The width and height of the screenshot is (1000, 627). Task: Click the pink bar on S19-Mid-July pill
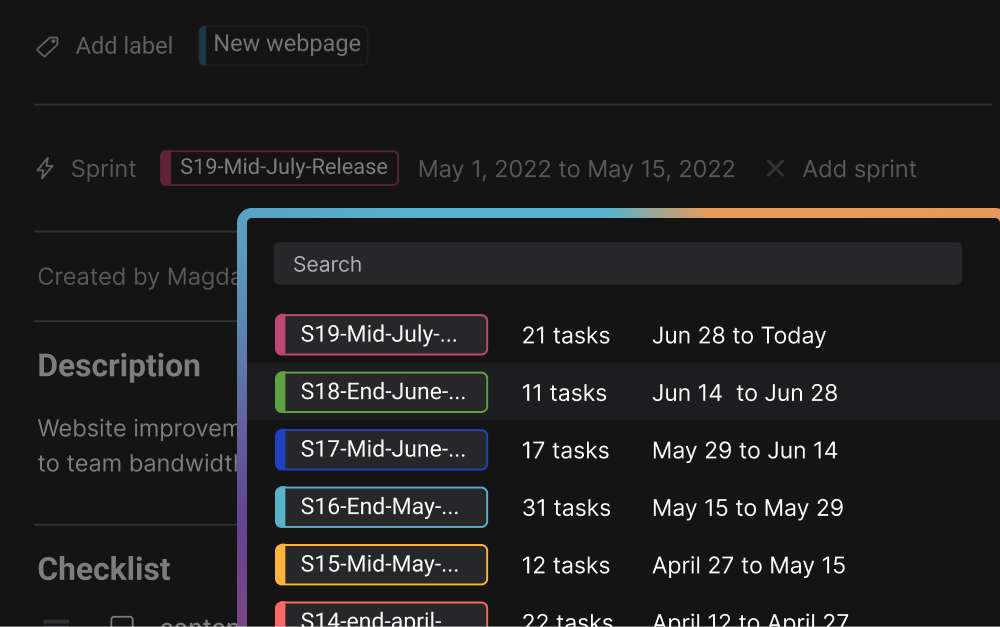pos(279,335)
